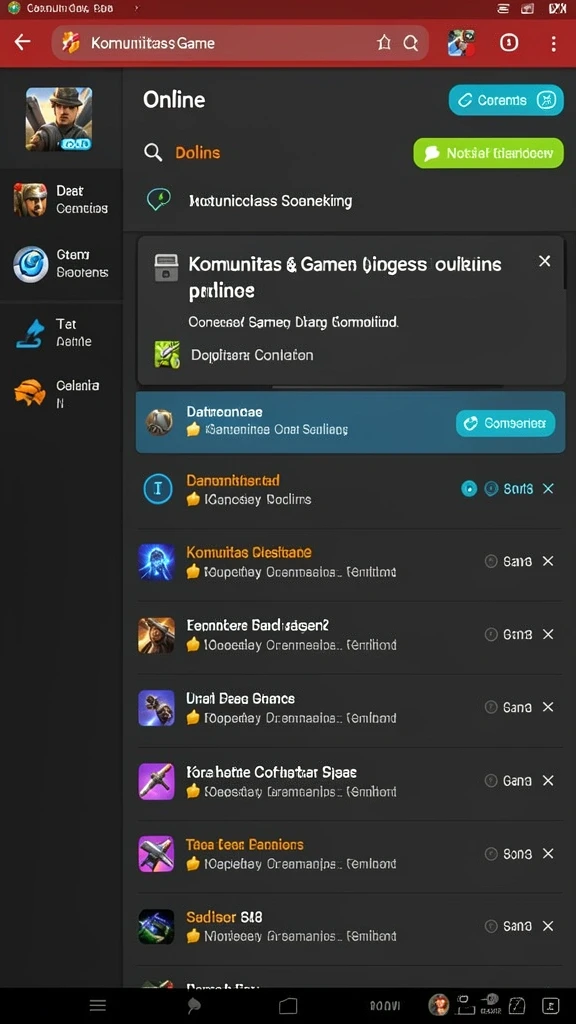Screen dimensions: 576x1024
Task: Open the hamburger menu in bottom bar
Action: pos(98,1006)
